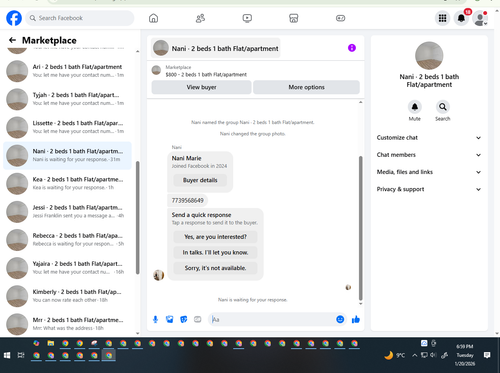
Task: Open the Marketplace storefront icon
Action: click(x=293, y=18)
